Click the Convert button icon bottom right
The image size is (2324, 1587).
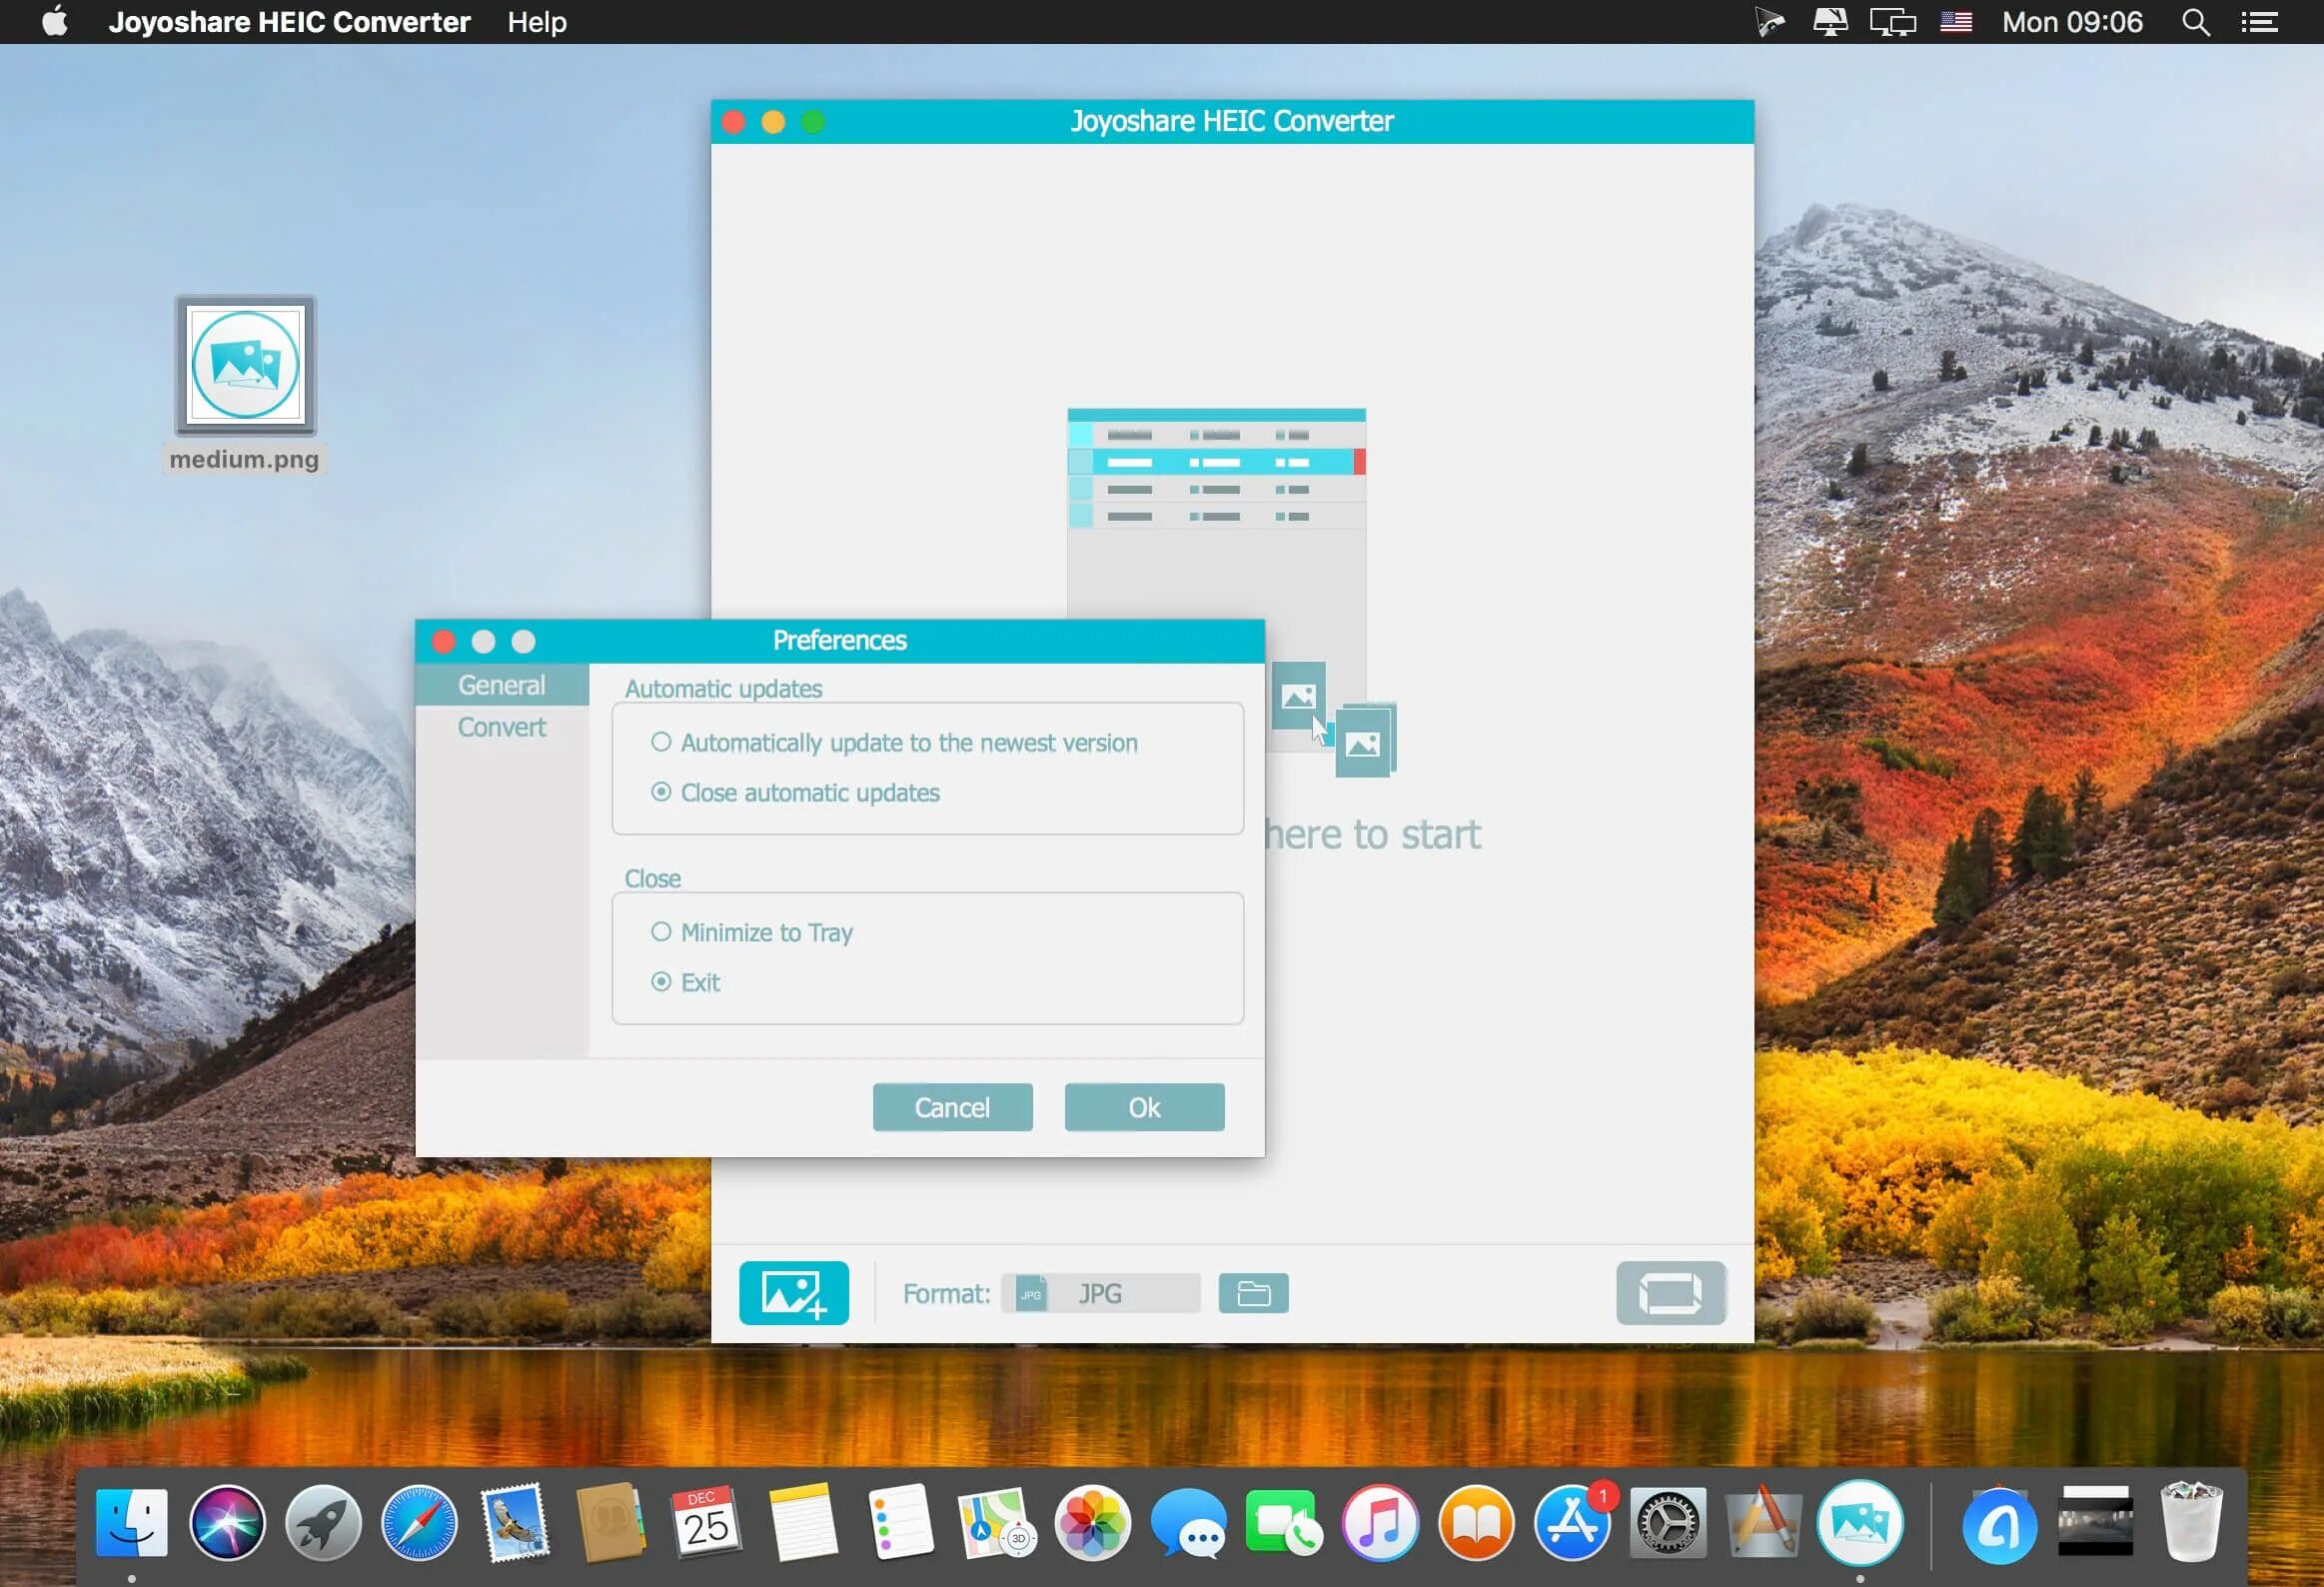pyautogui.click(x=1669, y=1293)
